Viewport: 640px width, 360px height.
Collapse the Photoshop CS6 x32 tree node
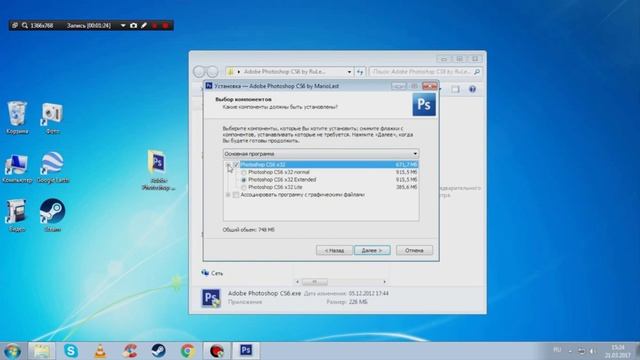(x=228, y=164)
